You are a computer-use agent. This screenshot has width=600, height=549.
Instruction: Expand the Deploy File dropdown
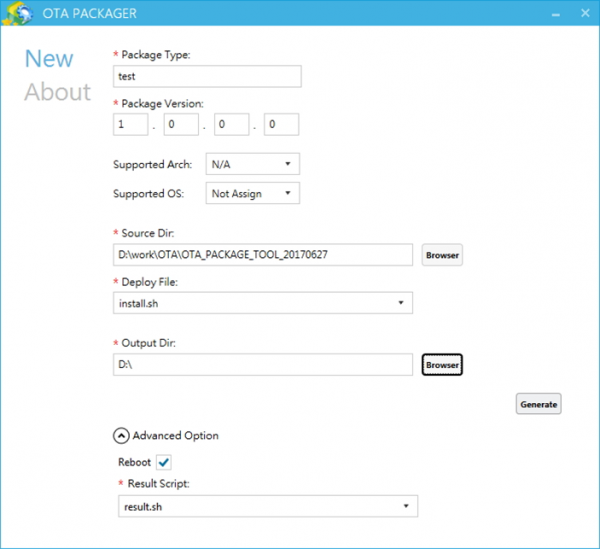coord(264,303)
